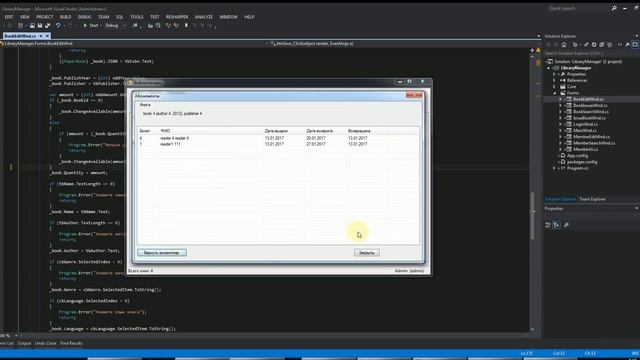Collapse the LibraryManager project node
Image resolution: width=640 pixels, height=360 pixels.
pos(549,68)
